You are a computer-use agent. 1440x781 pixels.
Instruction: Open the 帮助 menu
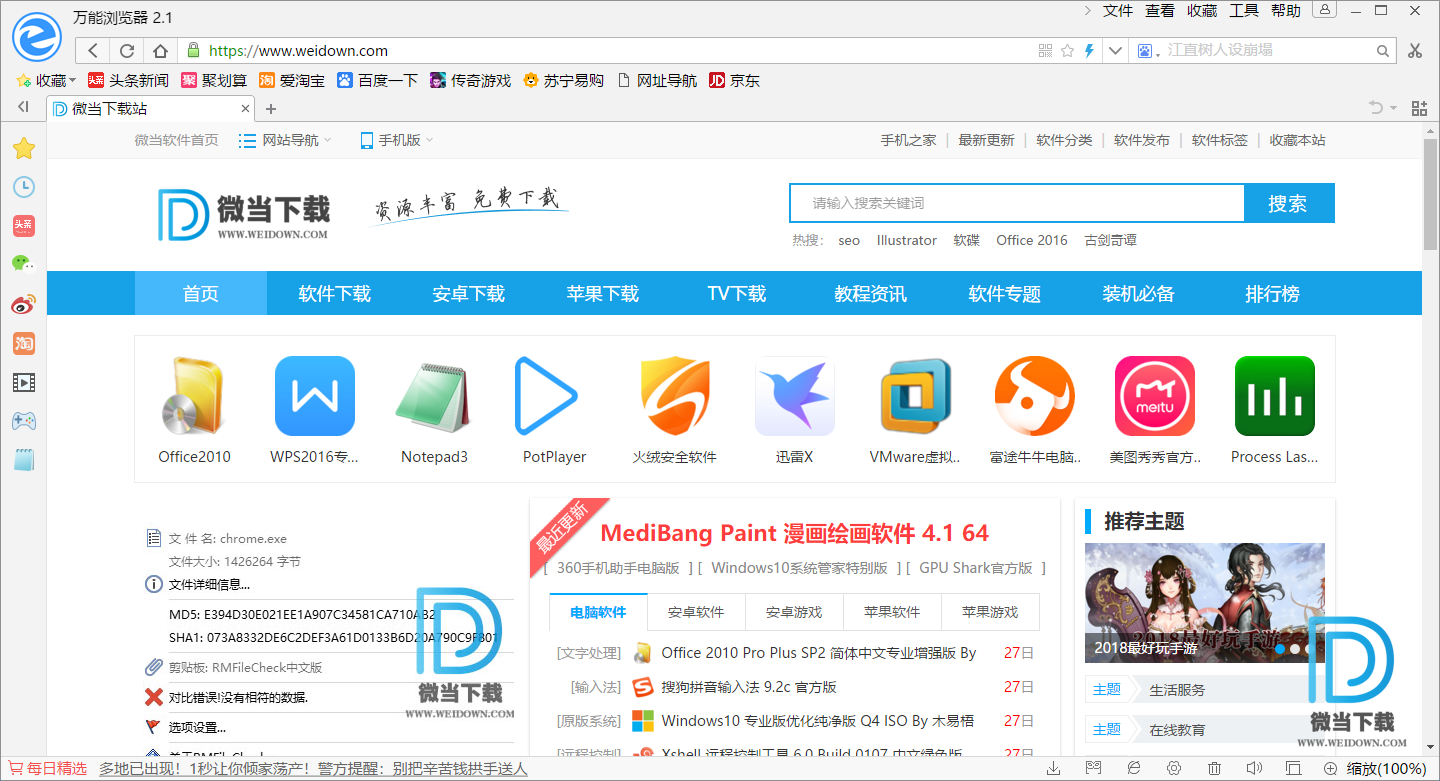click(1286, 10)
